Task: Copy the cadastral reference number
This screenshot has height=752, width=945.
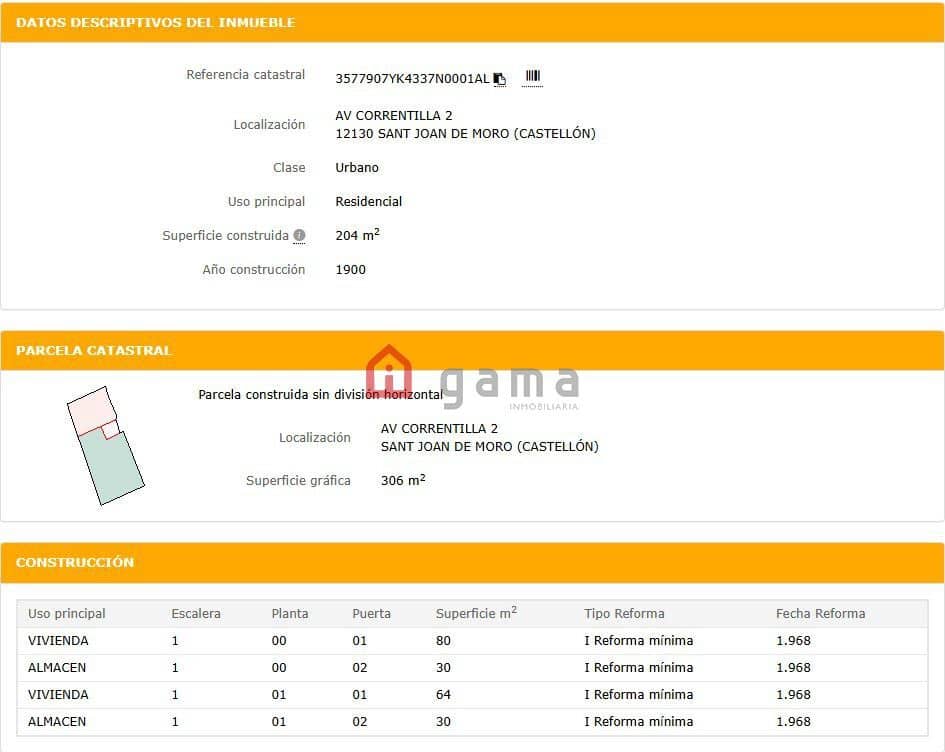Action: pyautogui.click(x=500, y=79)
